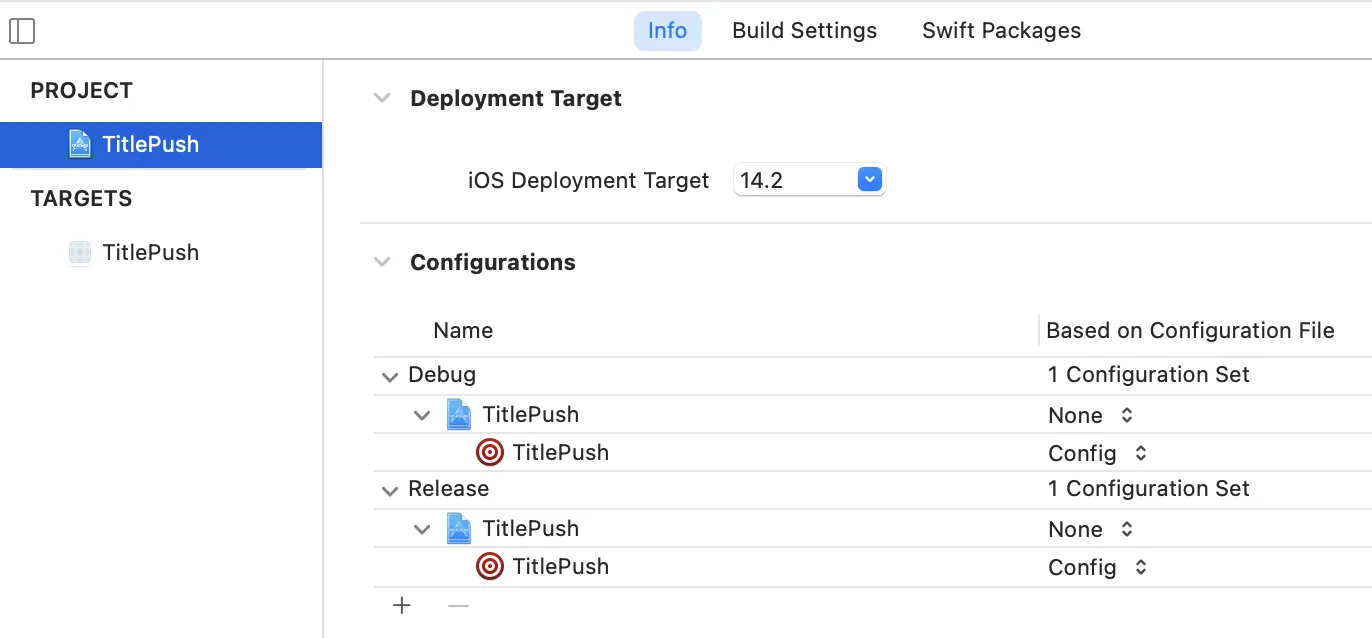This screenshot has height=638, width=1372.
Task: Open the iOS Deployment Target dropdown
Action: [x=869, y=180]
